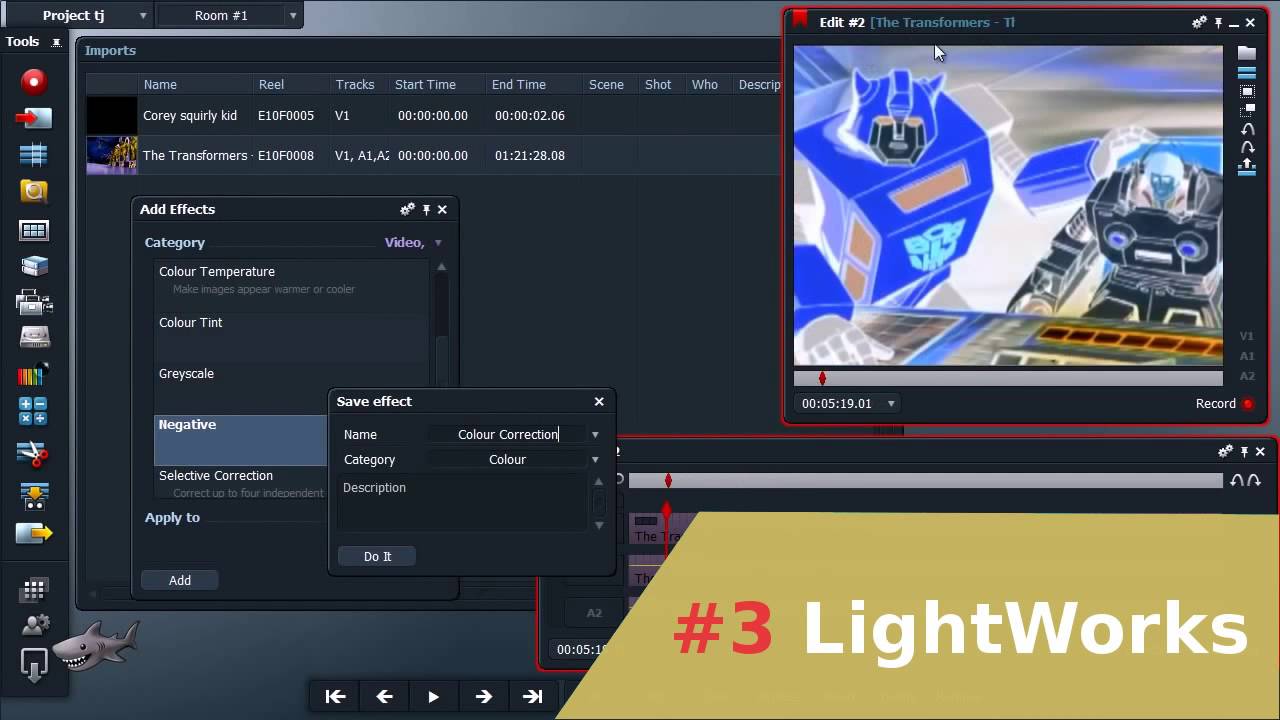Open the blue timeline-strips tool in Tools

[34, 154]
